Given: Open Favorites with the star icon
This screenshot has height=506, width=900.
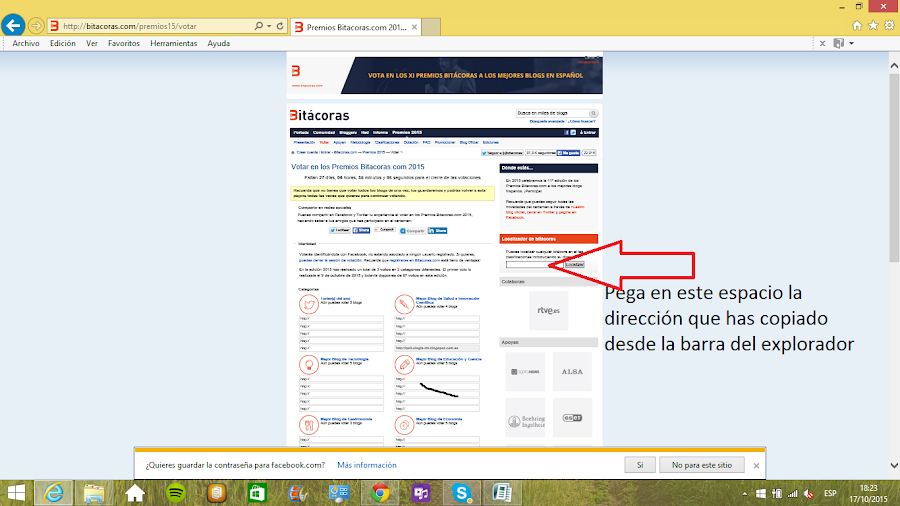Looking at the screenshot, I should click(x=873, y=25).
